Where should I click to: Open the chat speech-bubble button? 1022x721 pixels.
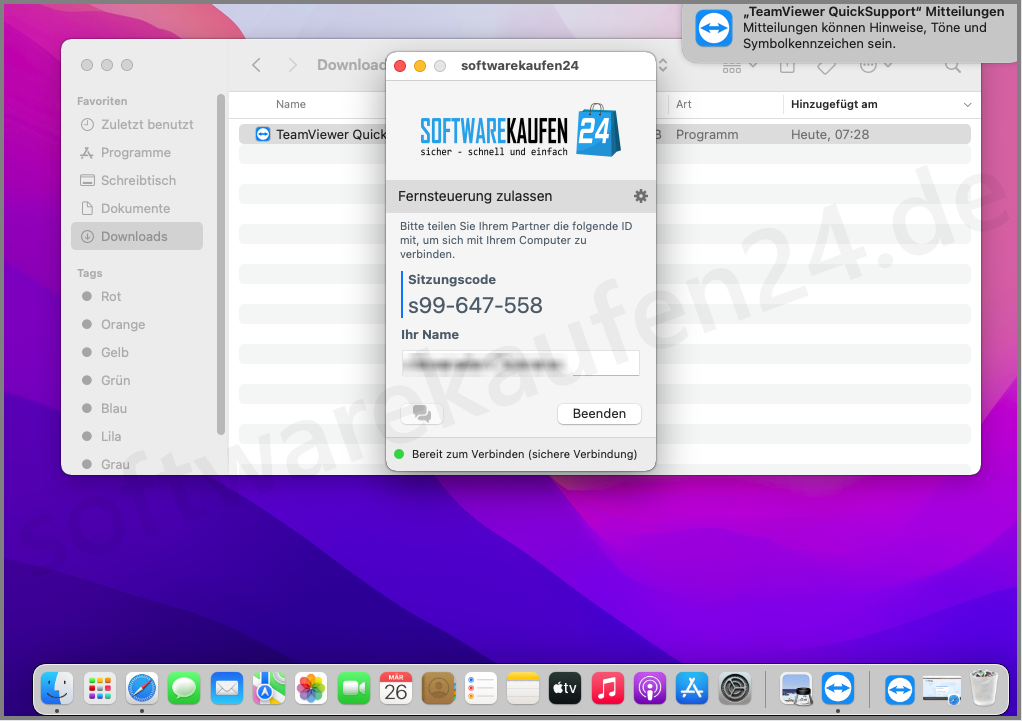pos(422,413)
